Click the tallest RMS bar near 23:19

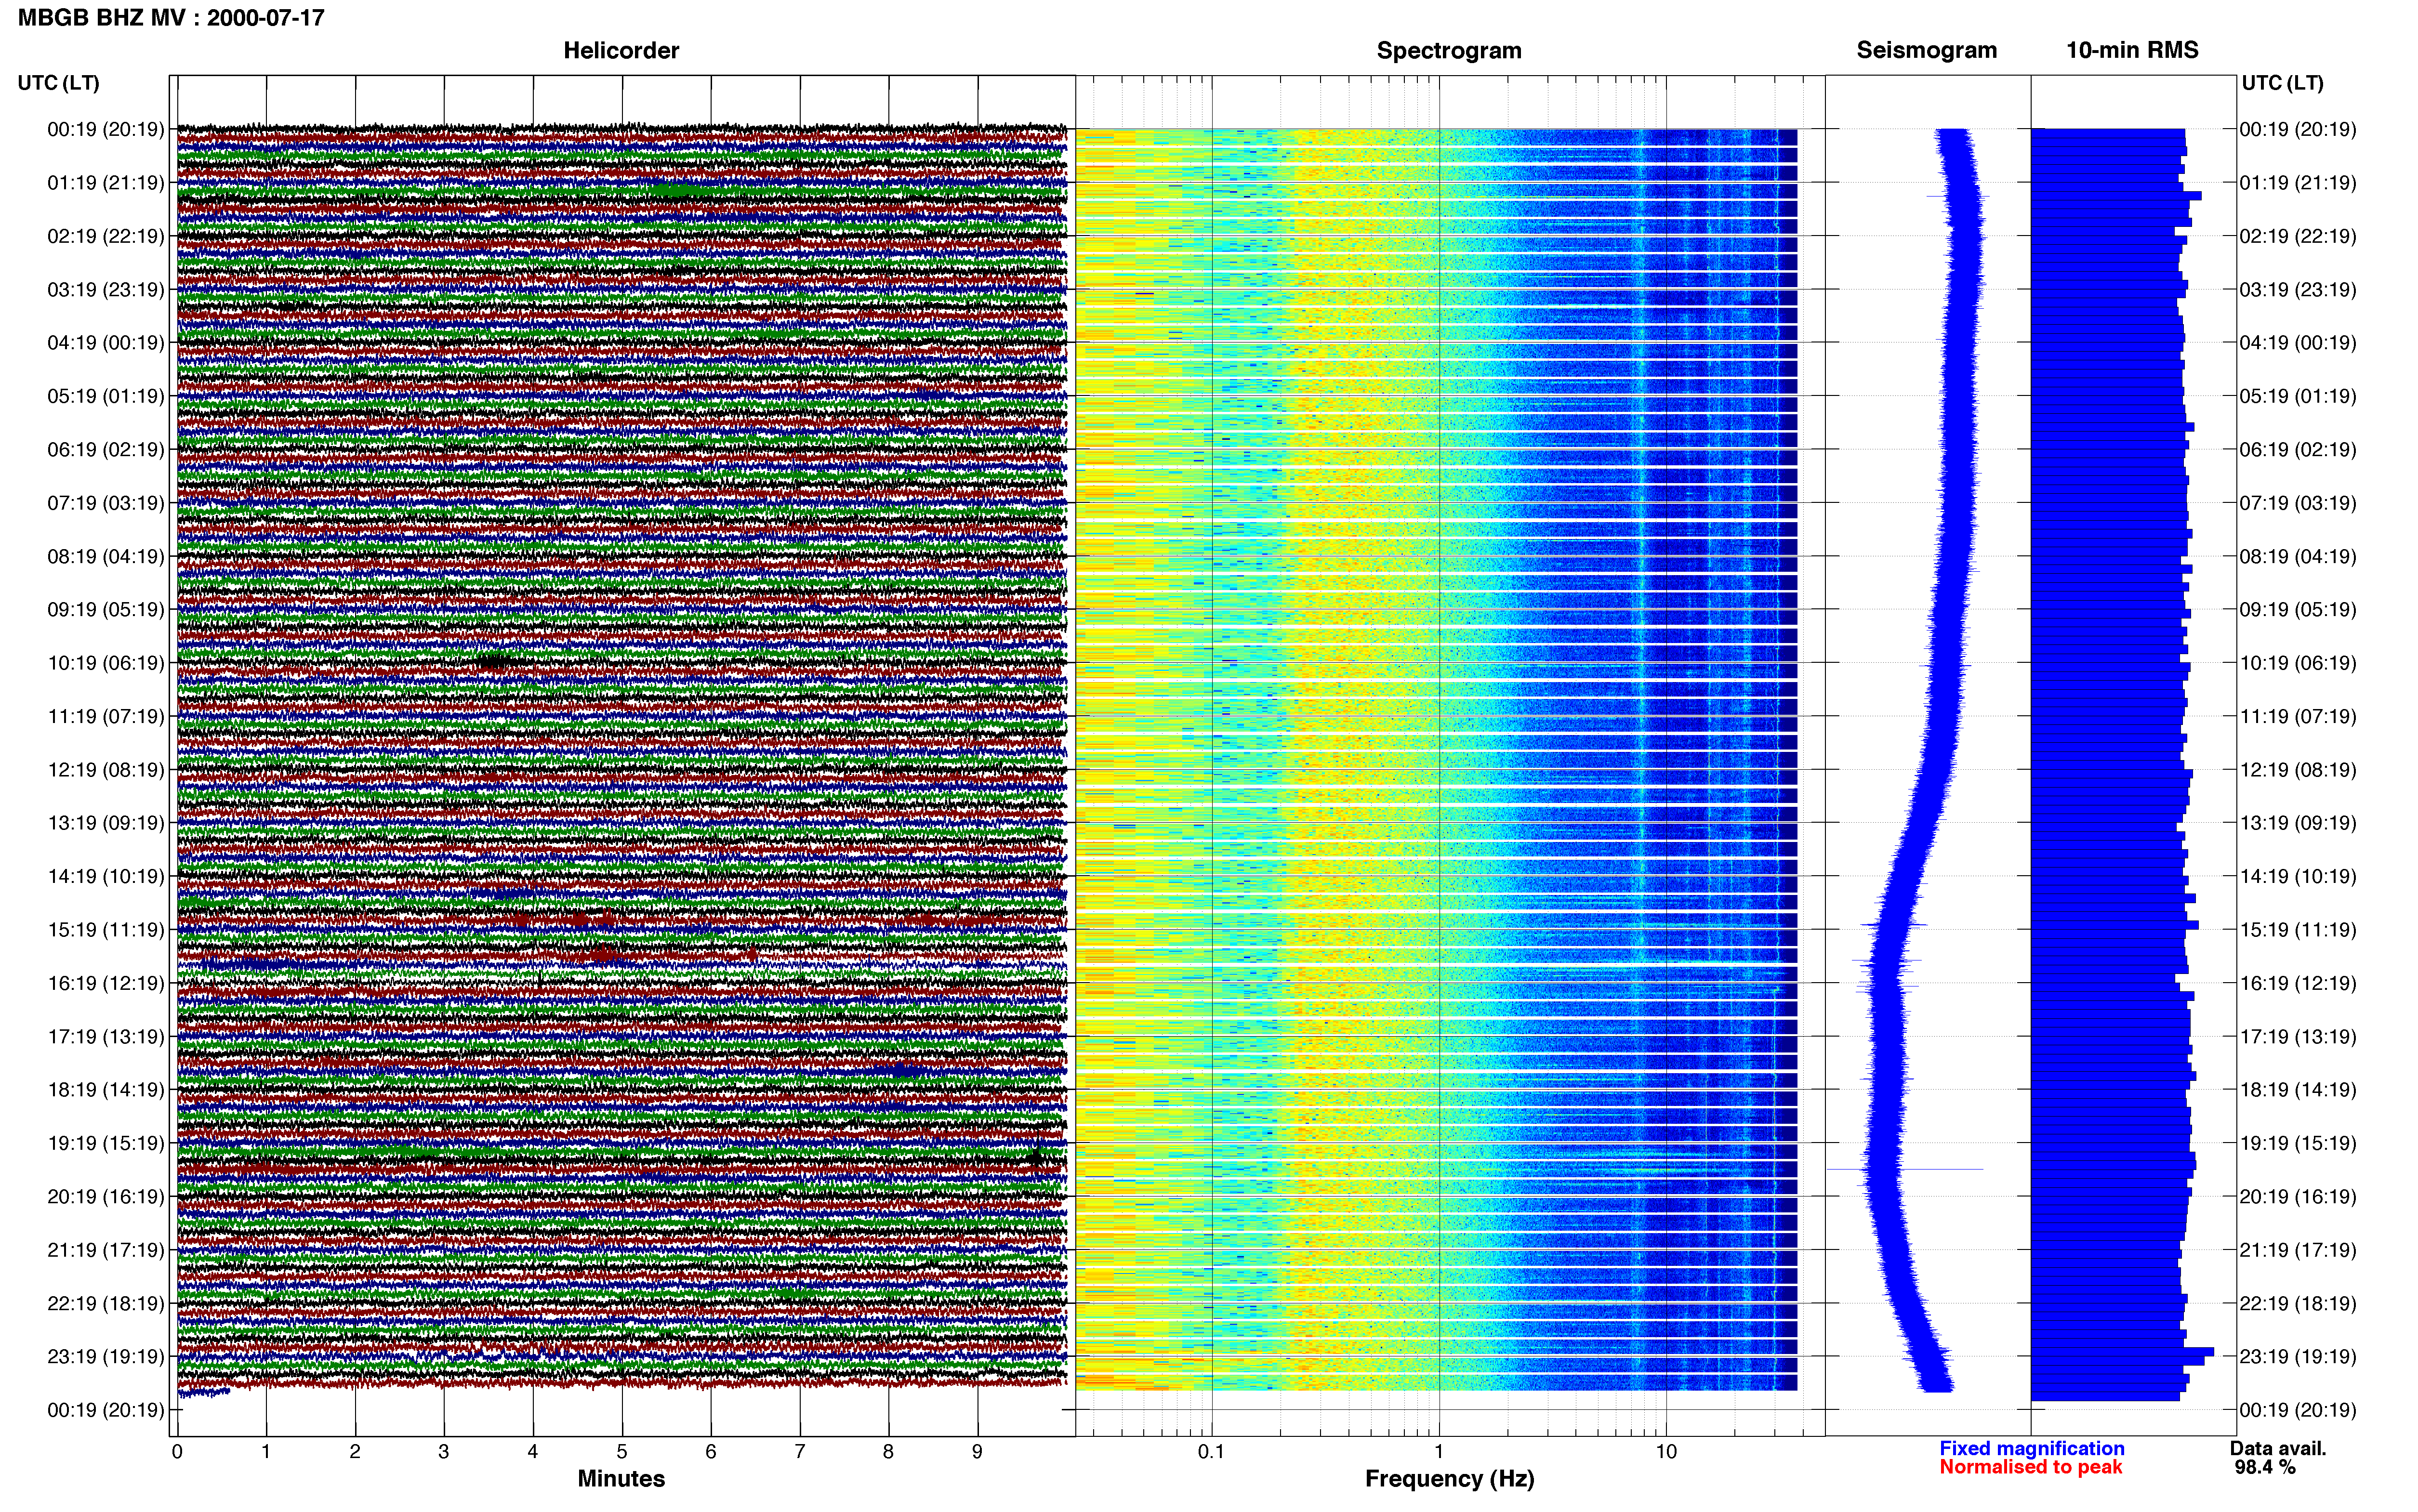click(x=2122, y=1352)
